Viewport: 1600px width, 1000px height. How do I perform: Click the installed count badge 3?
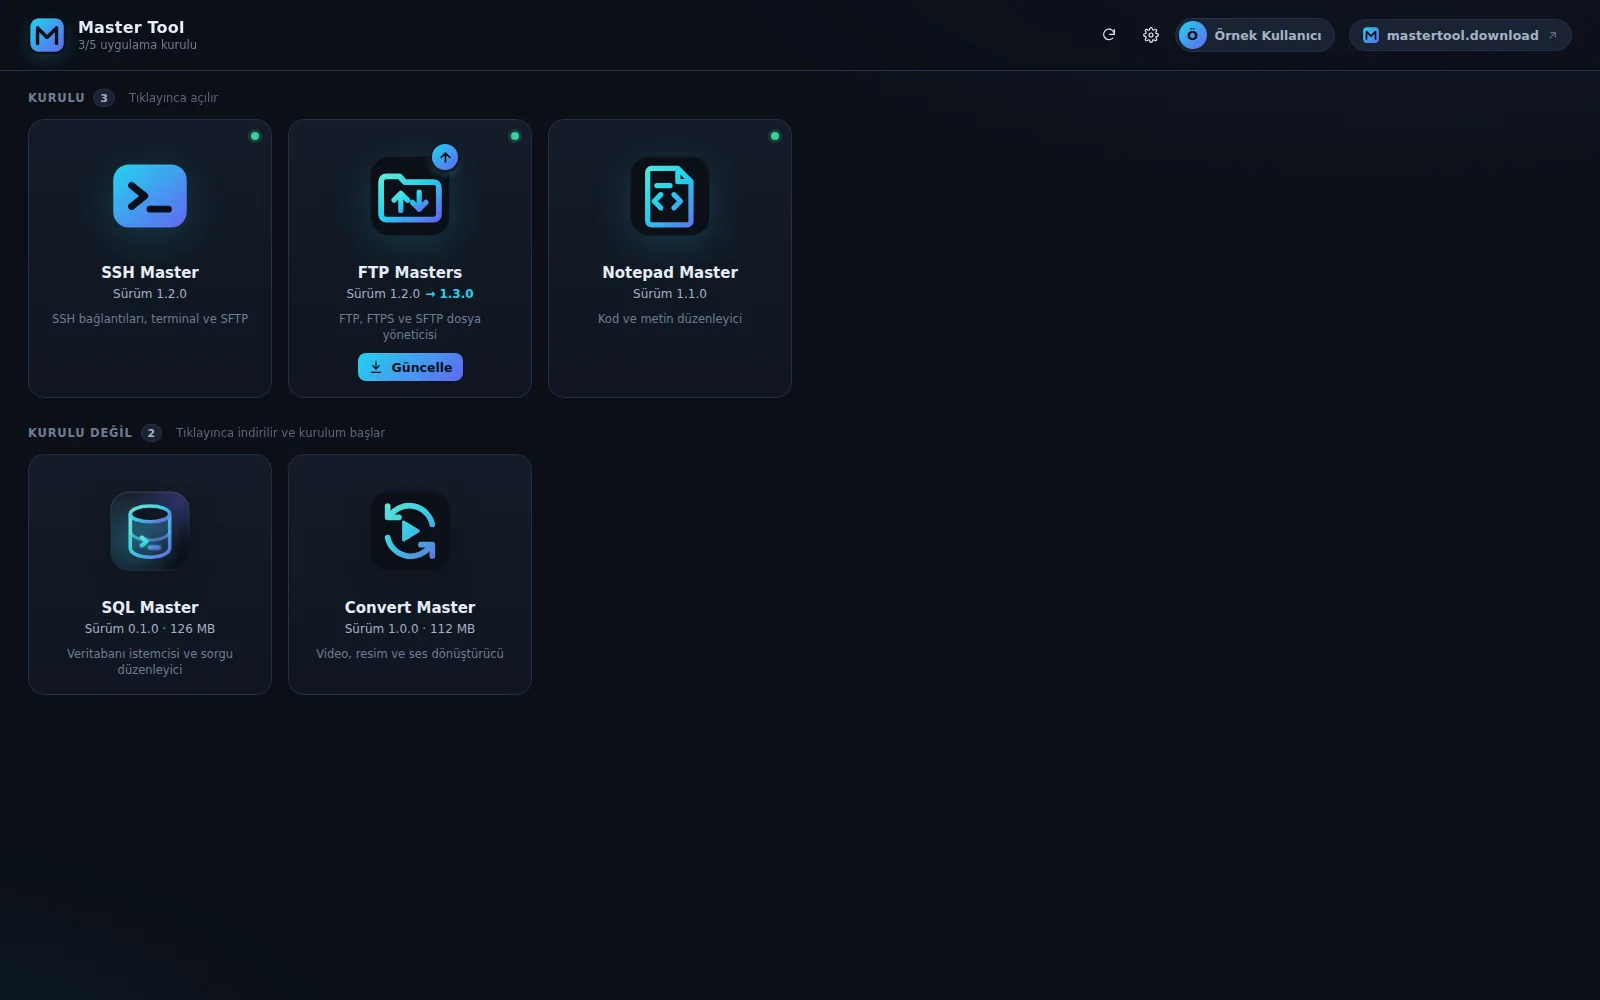point(104,98)
